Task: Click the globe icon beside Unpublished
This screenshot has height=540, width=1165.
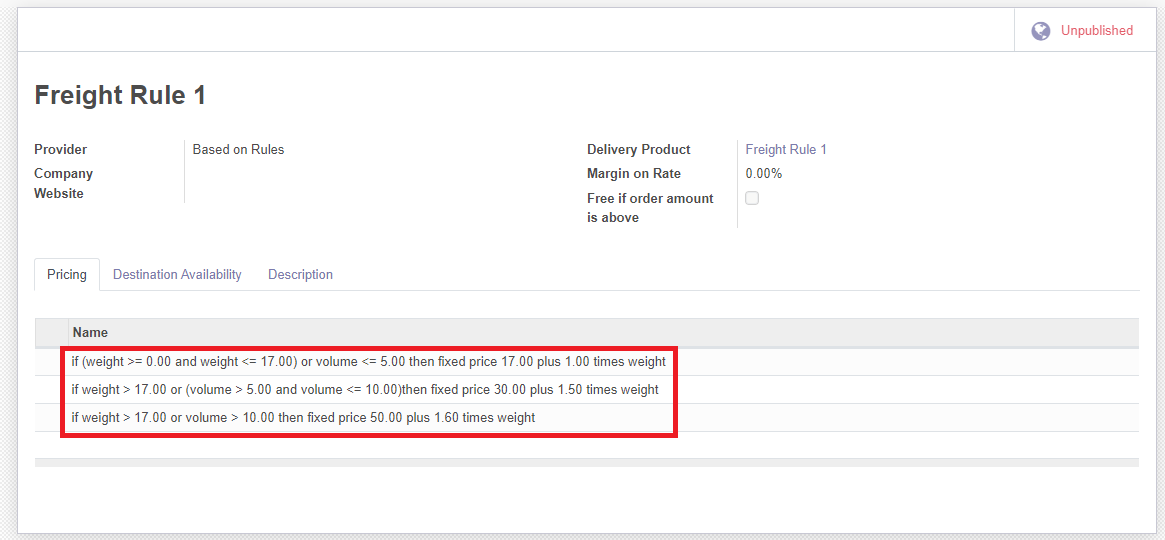Action: pyautogui.click(x=1041, y=31)
